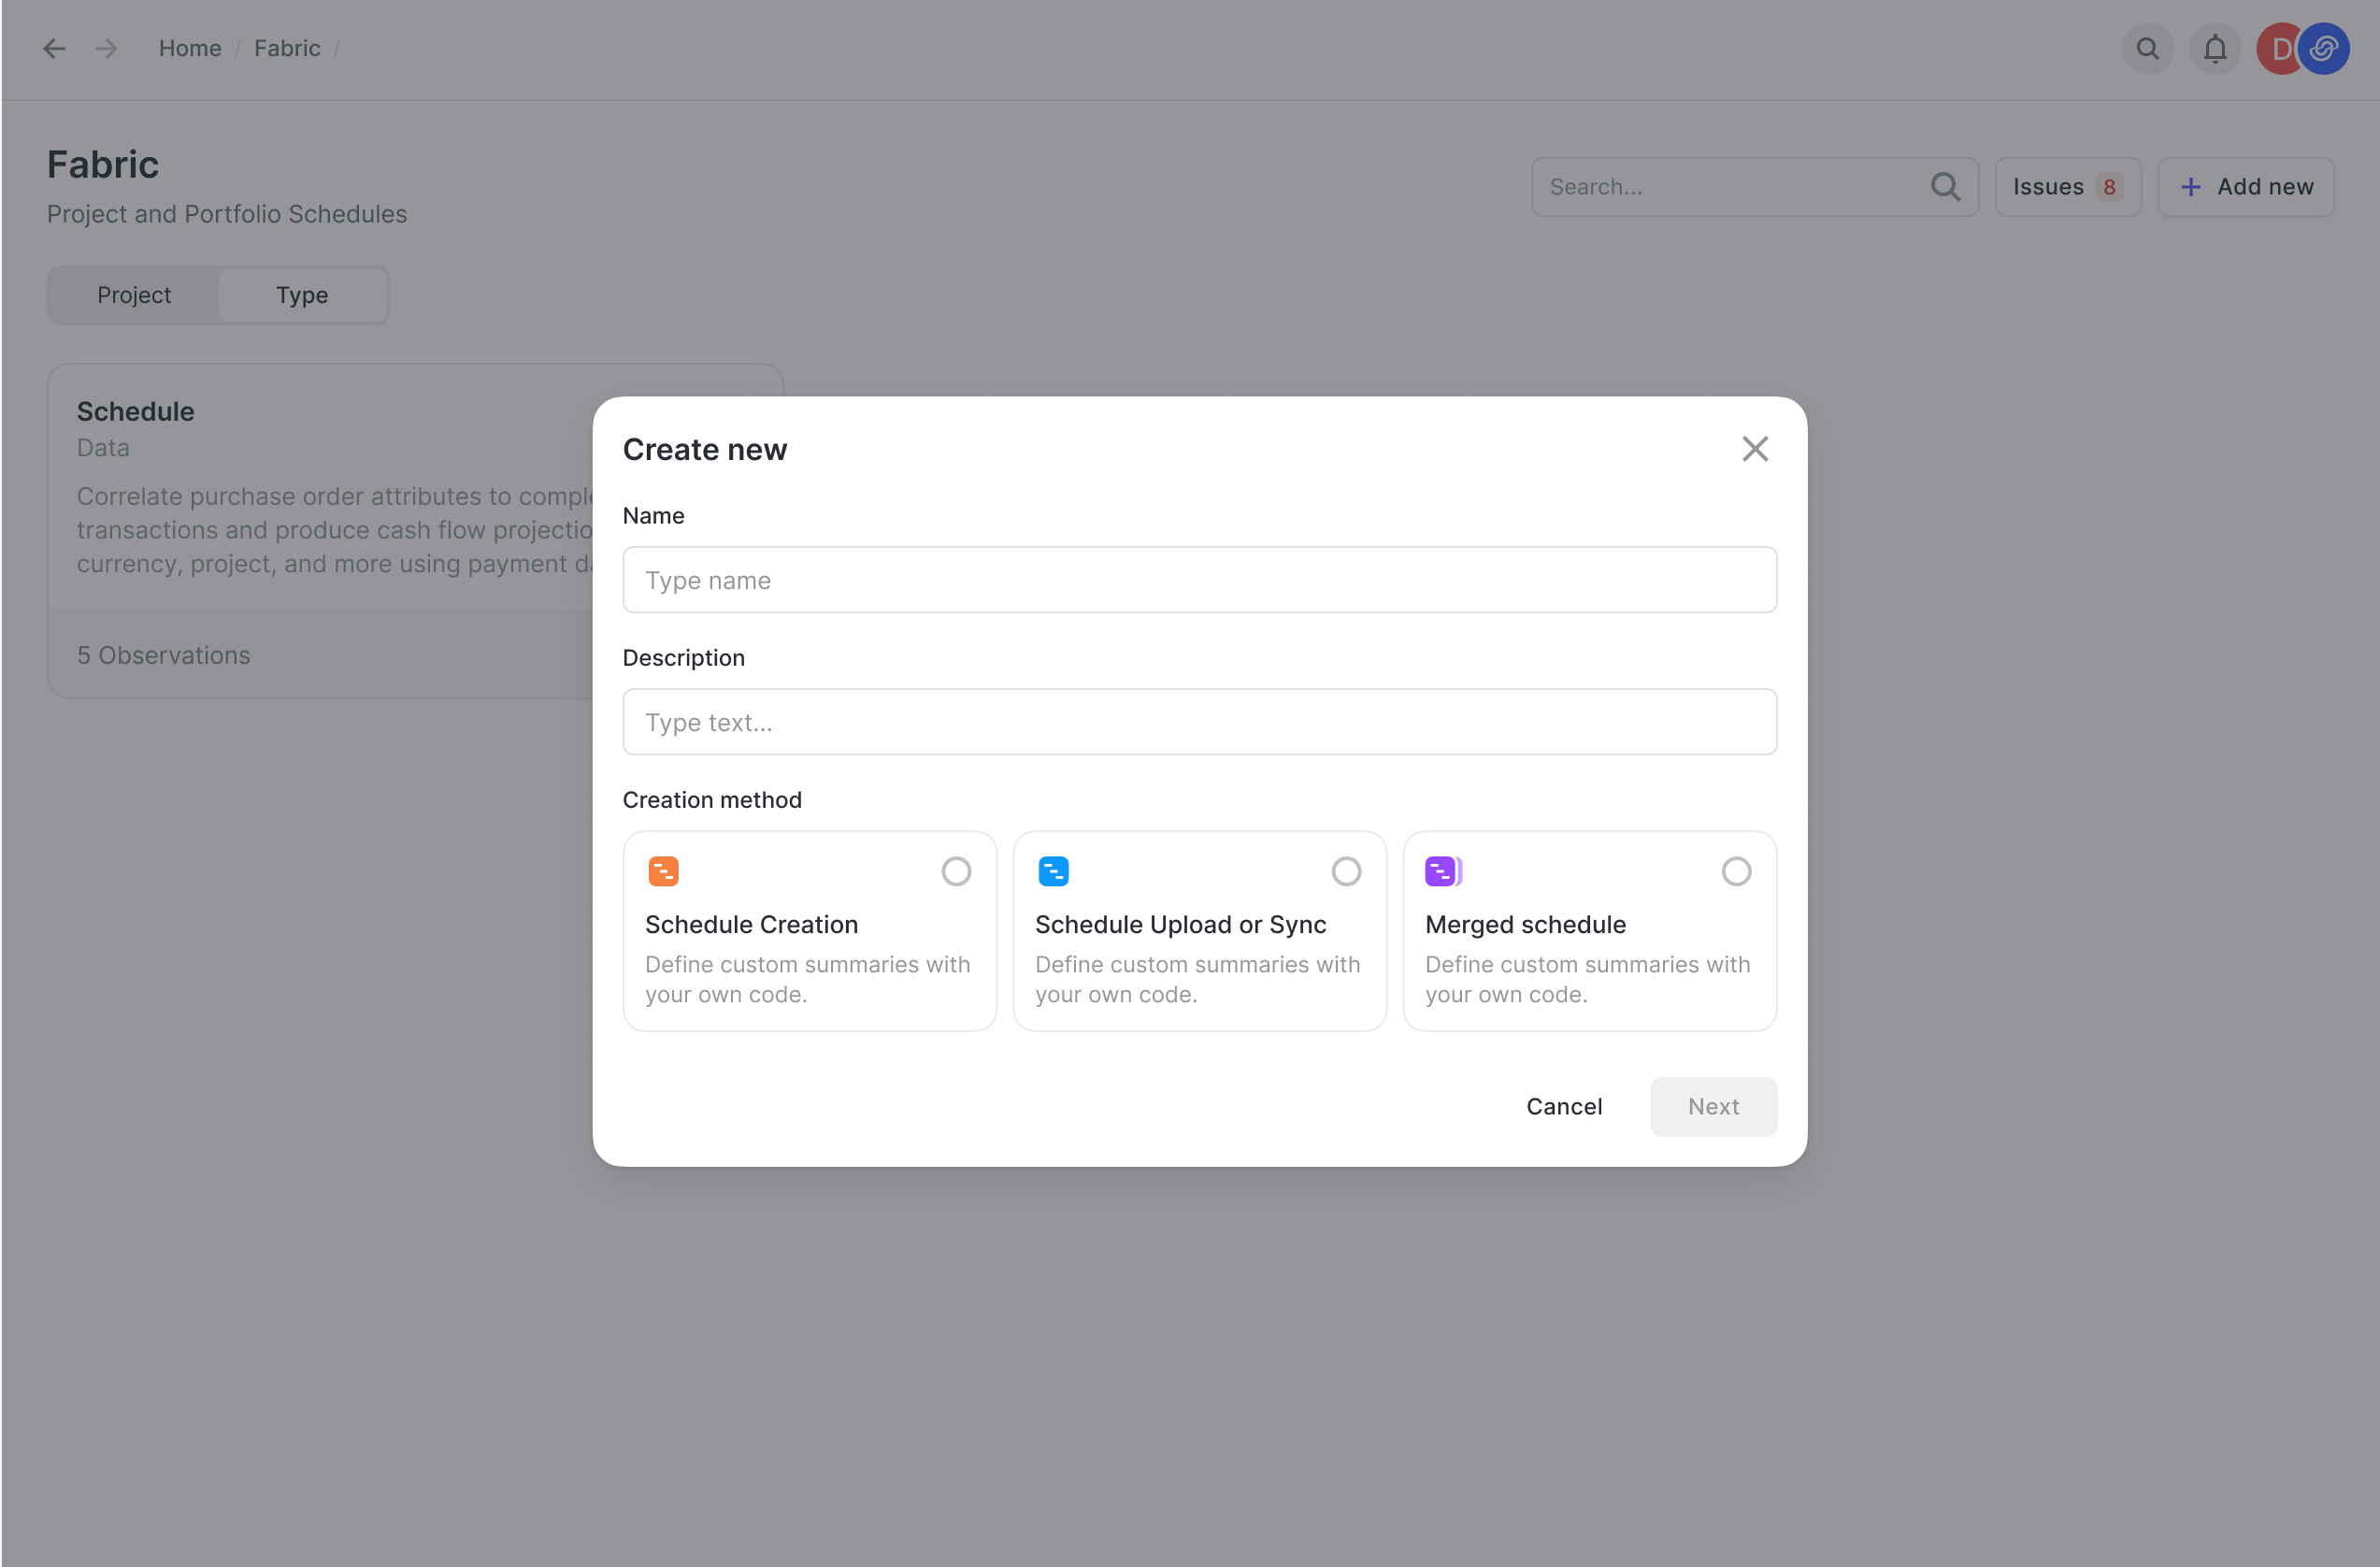2380x1567 pixels.
Task: Click the Next button
Action: tap(1713, 1106)
